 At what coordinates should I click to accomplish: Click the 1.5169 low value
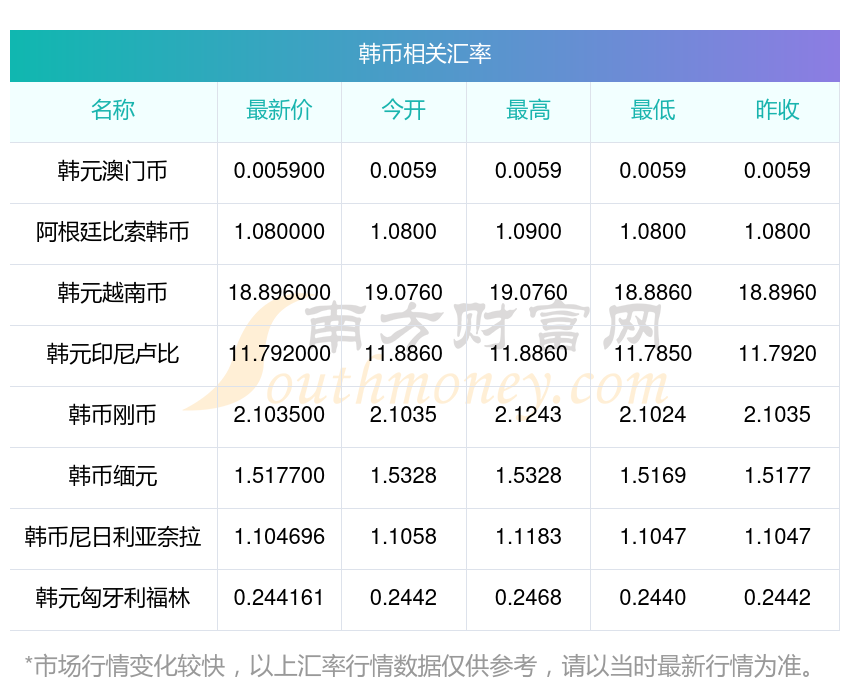point(653,476)
